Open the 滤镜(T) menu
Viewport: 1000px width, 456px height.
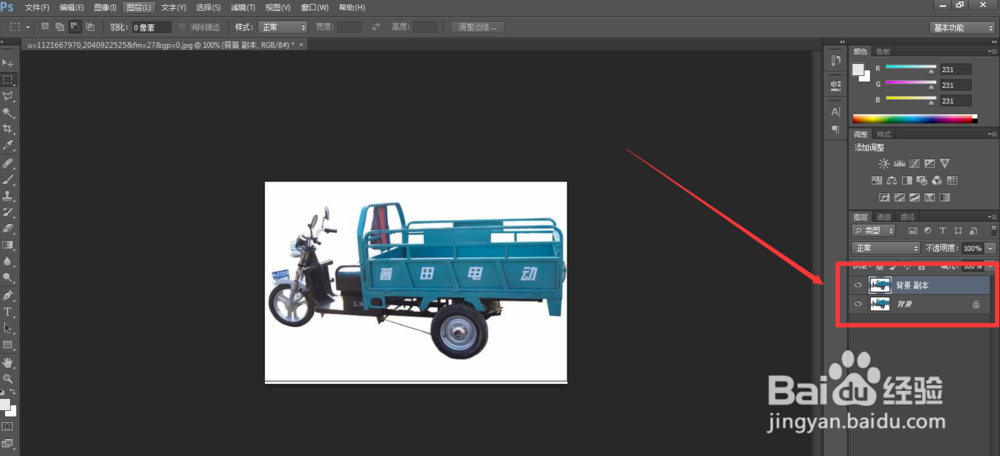[243, 8]
